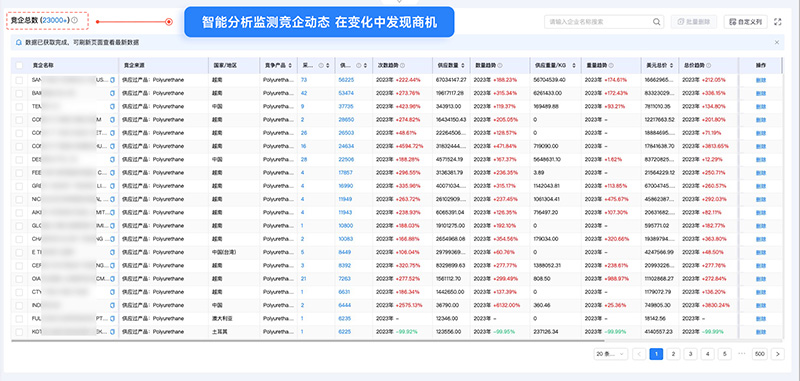Close the data notification banner
Image resolution: width=800 pixels, height=381 pixels.
[x=777, y=42]
